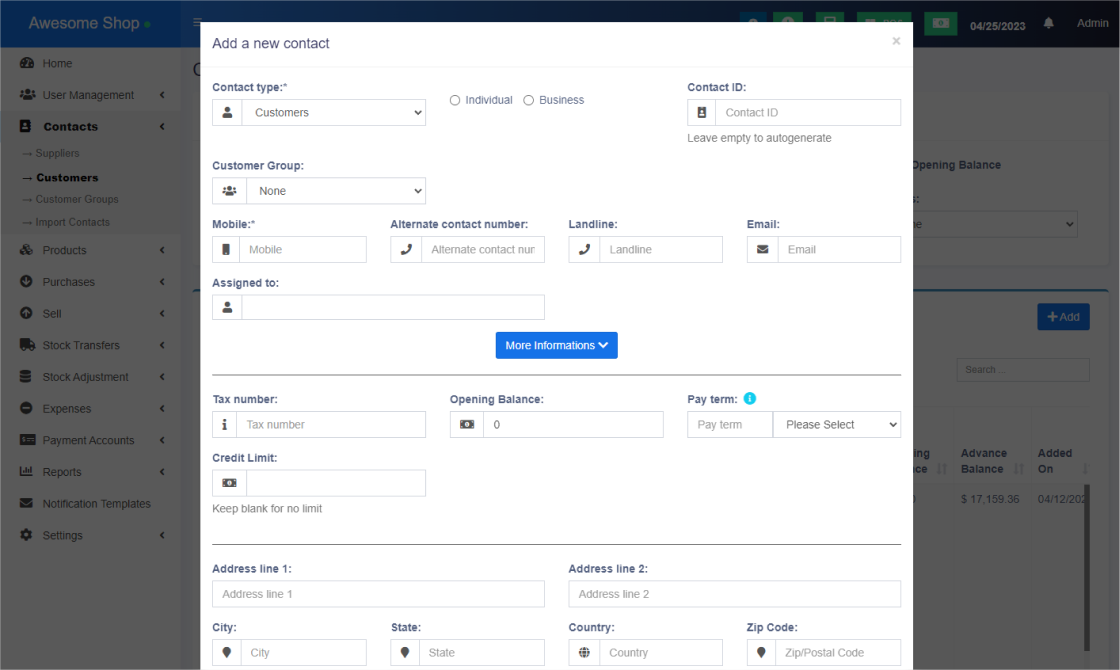Close the Add a new contact dialog
Viewport: 1120px width, 670px height.
point(896,41)
